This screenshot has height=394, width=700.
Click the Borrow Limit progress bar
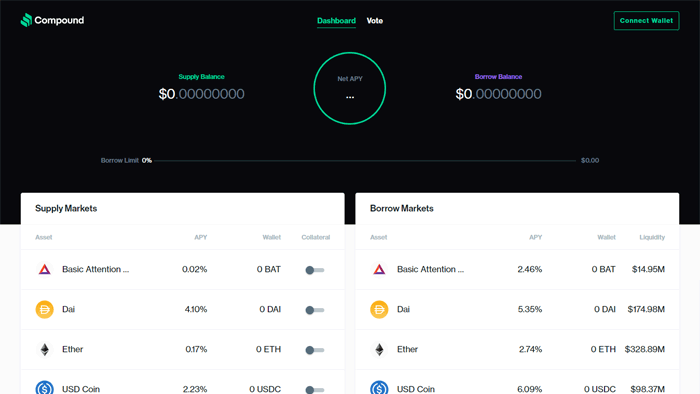(x=365, y=160)
